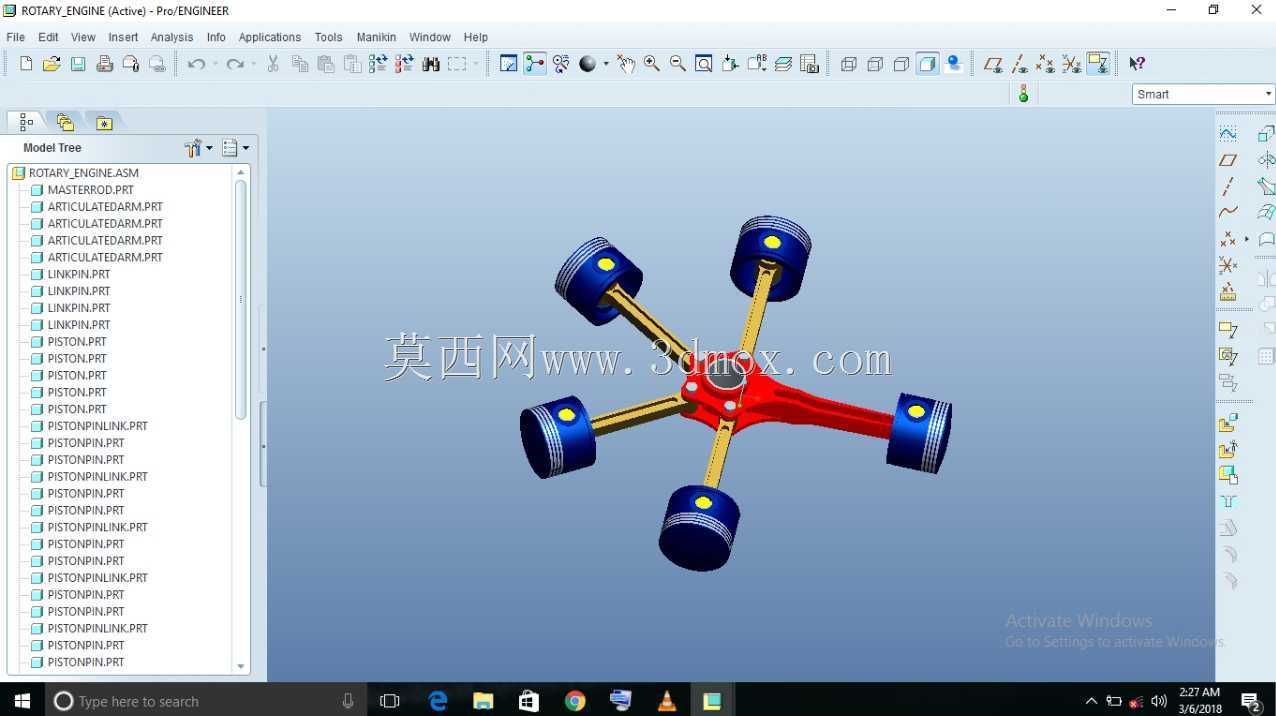This screenshot has width=1276, height=716.
Task: Click the Hole tool icon
Action: (x=1228, y=501)
